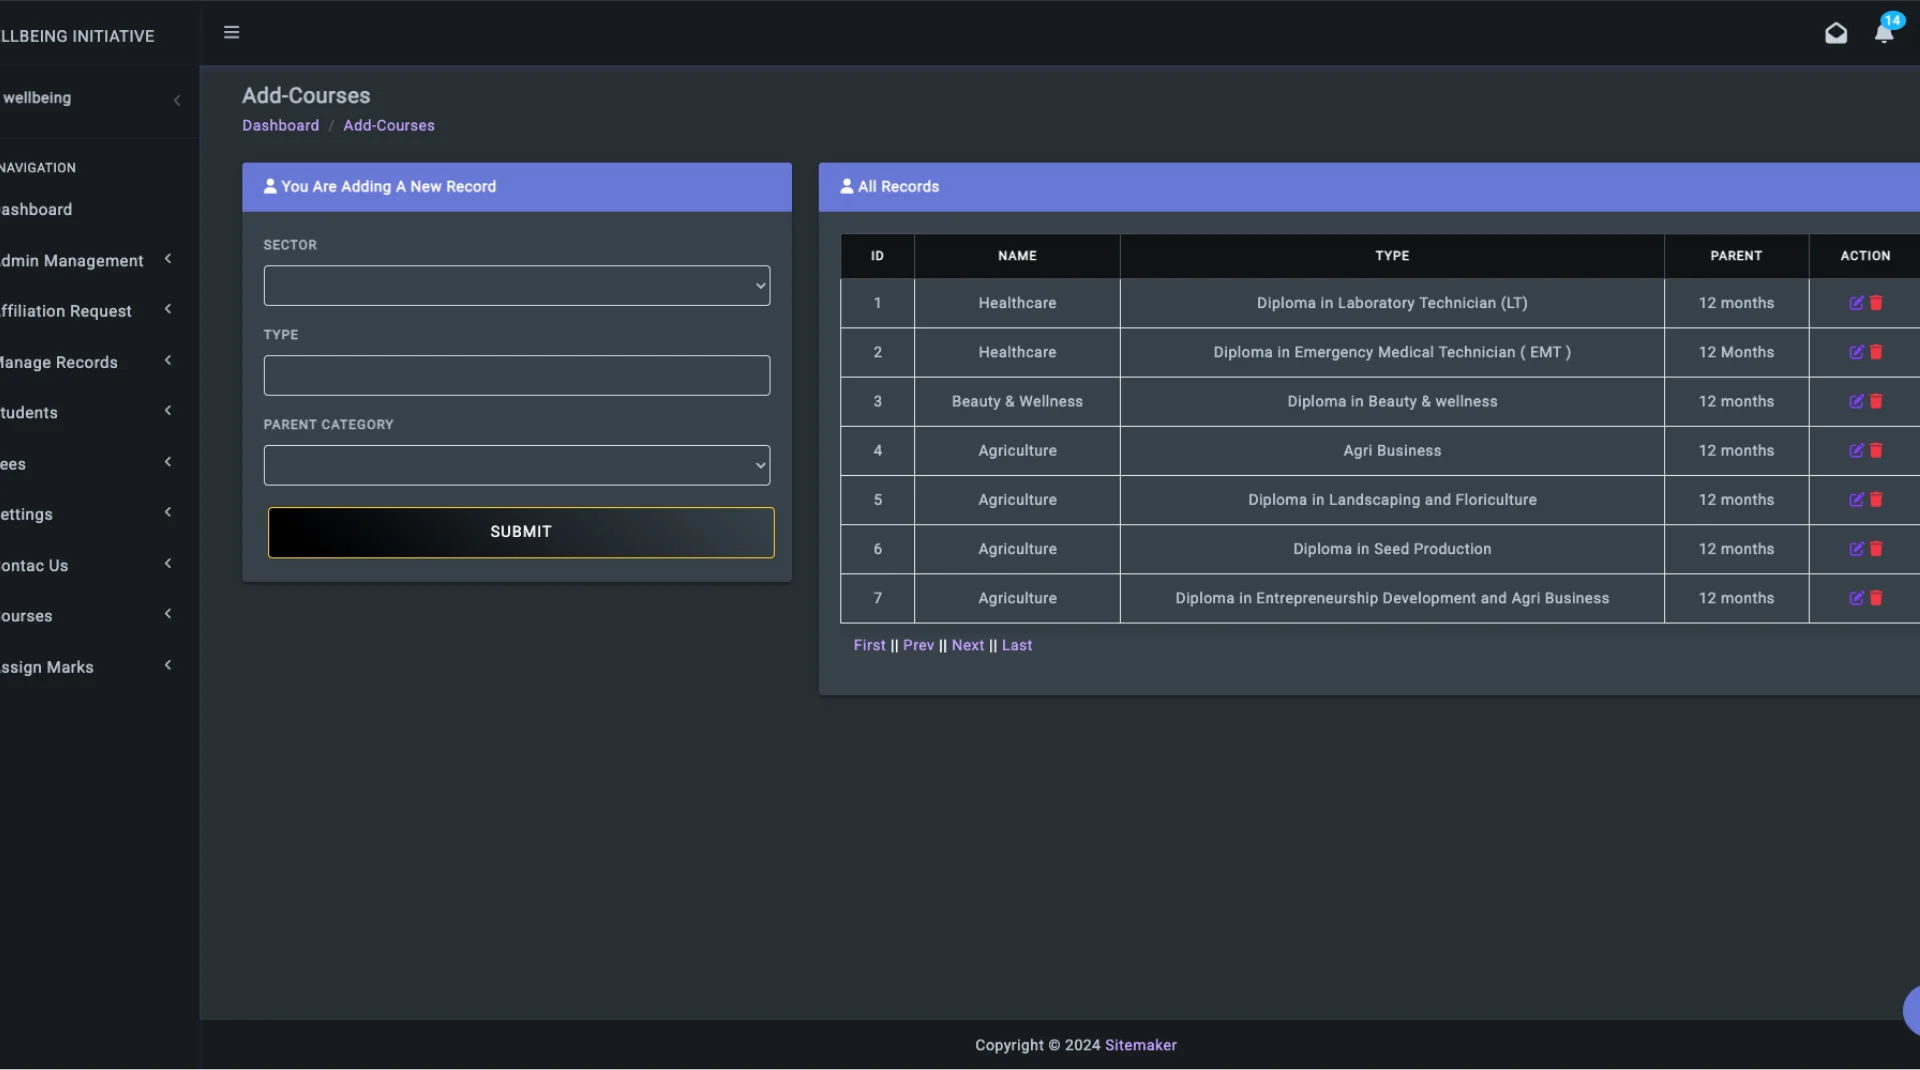Delete the Diploma in Seed Production record
The image size is (1920, 1070).
1876,549
